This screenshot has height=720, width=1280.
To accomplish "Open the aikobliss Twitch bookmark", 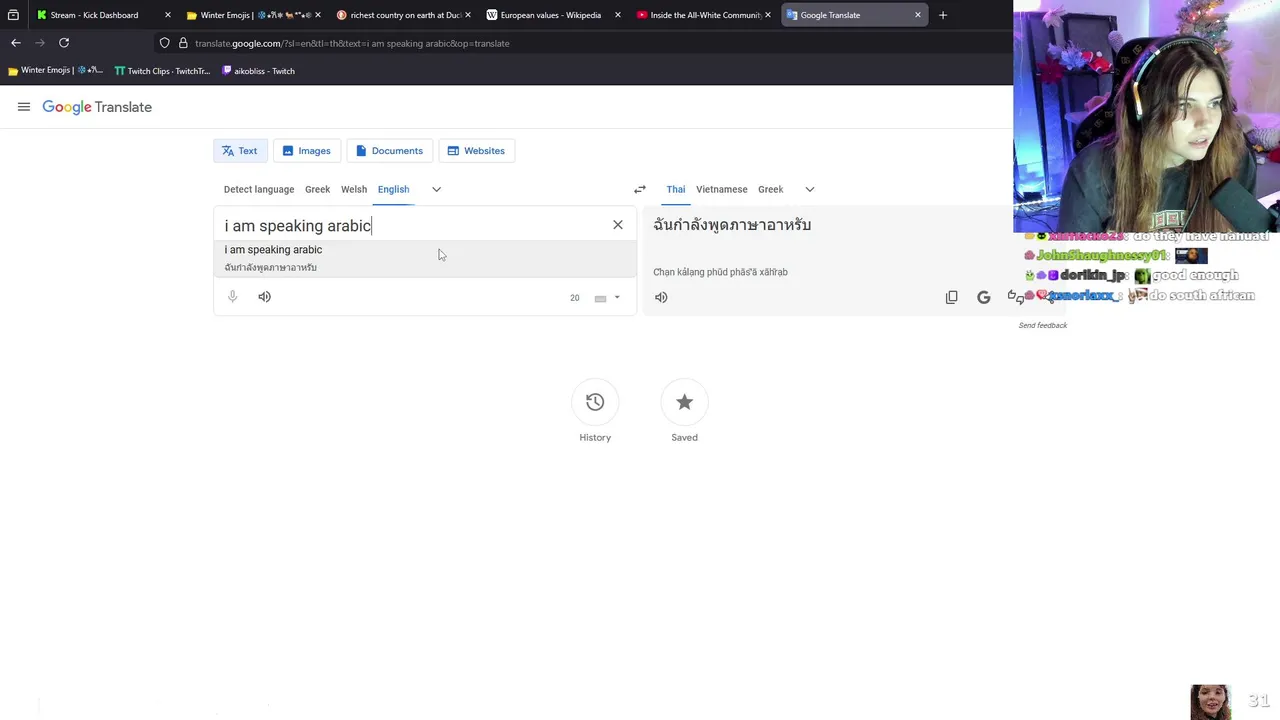I will pos(258,71).
